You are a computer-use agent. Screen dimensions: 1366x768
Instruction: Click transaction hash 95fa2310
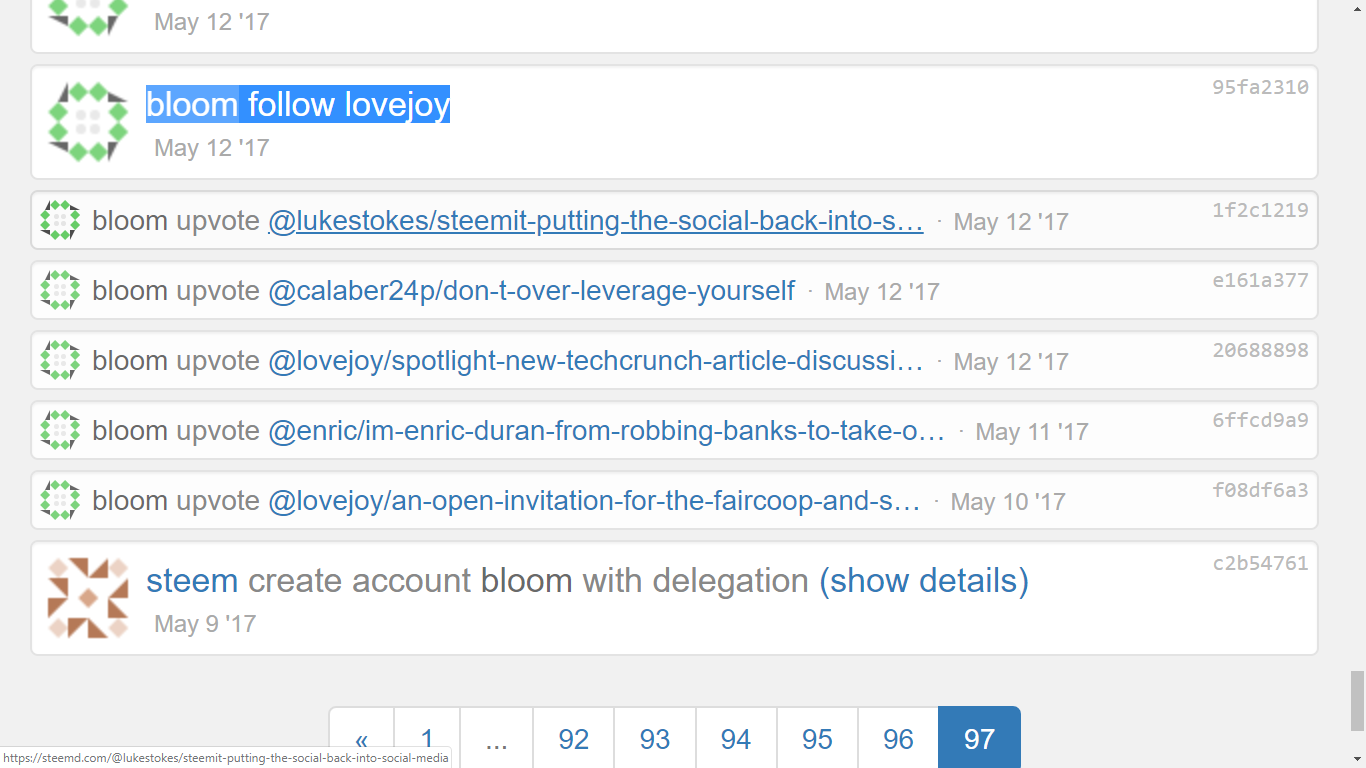pyautogui.click(x=1260, y=87)
